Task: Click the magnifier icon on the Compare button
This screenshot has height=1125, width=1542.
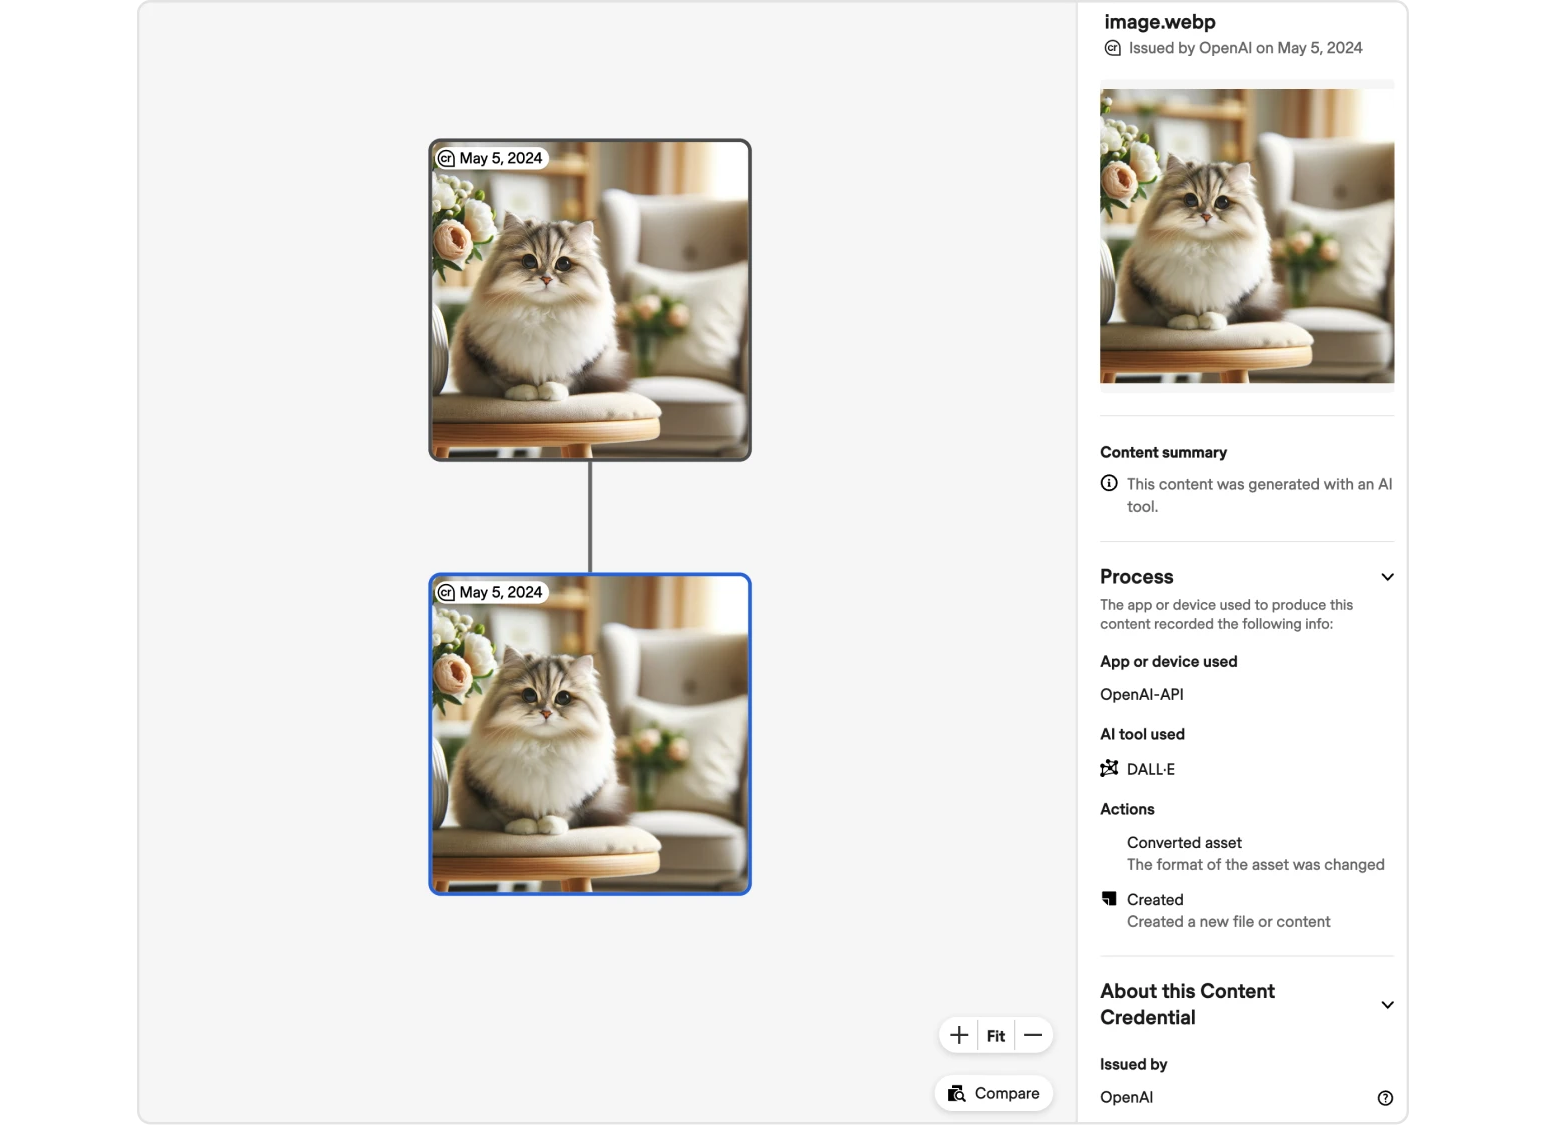Action: (x=957, y=1093)
